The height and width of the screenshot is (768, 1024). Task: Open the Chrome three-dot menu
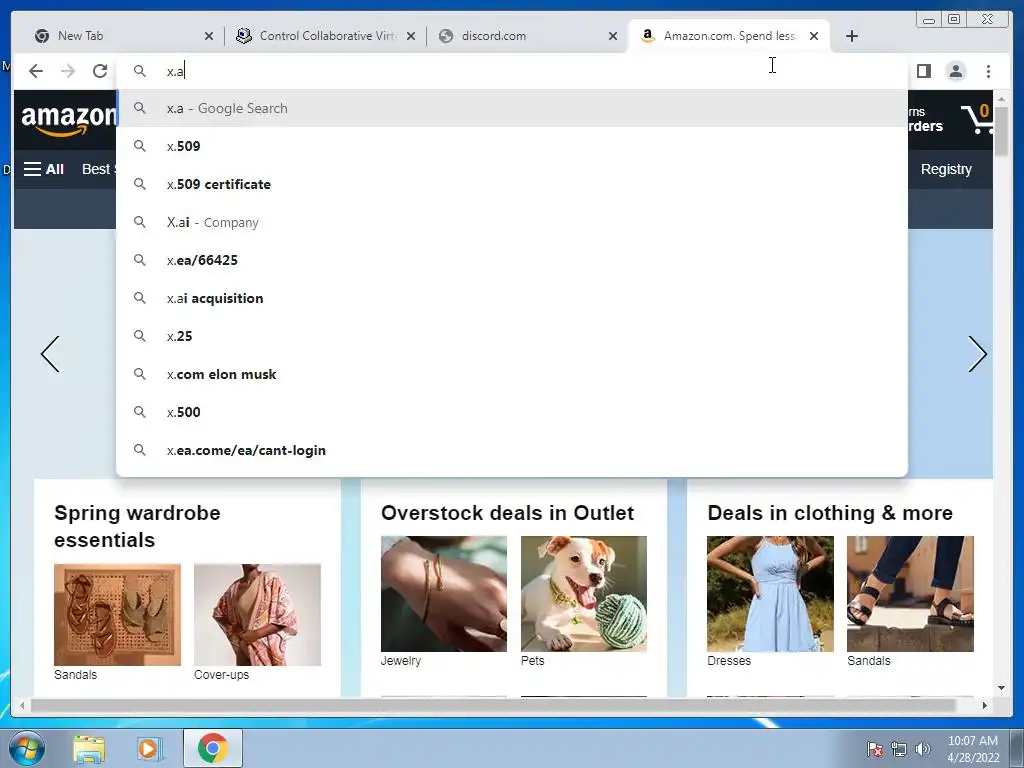click(988, 71)
